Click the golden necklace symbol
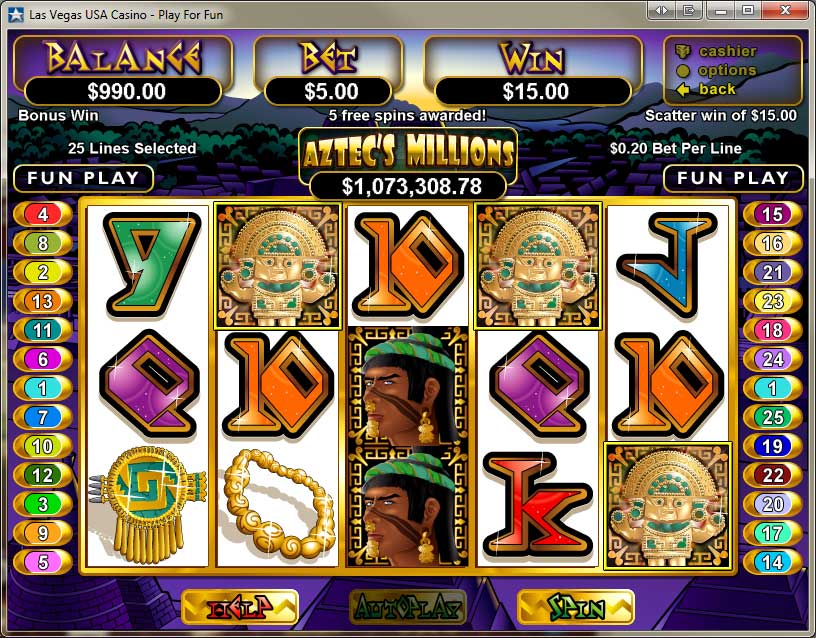Viewport: 816px width, 638px height. click(277, 504)
